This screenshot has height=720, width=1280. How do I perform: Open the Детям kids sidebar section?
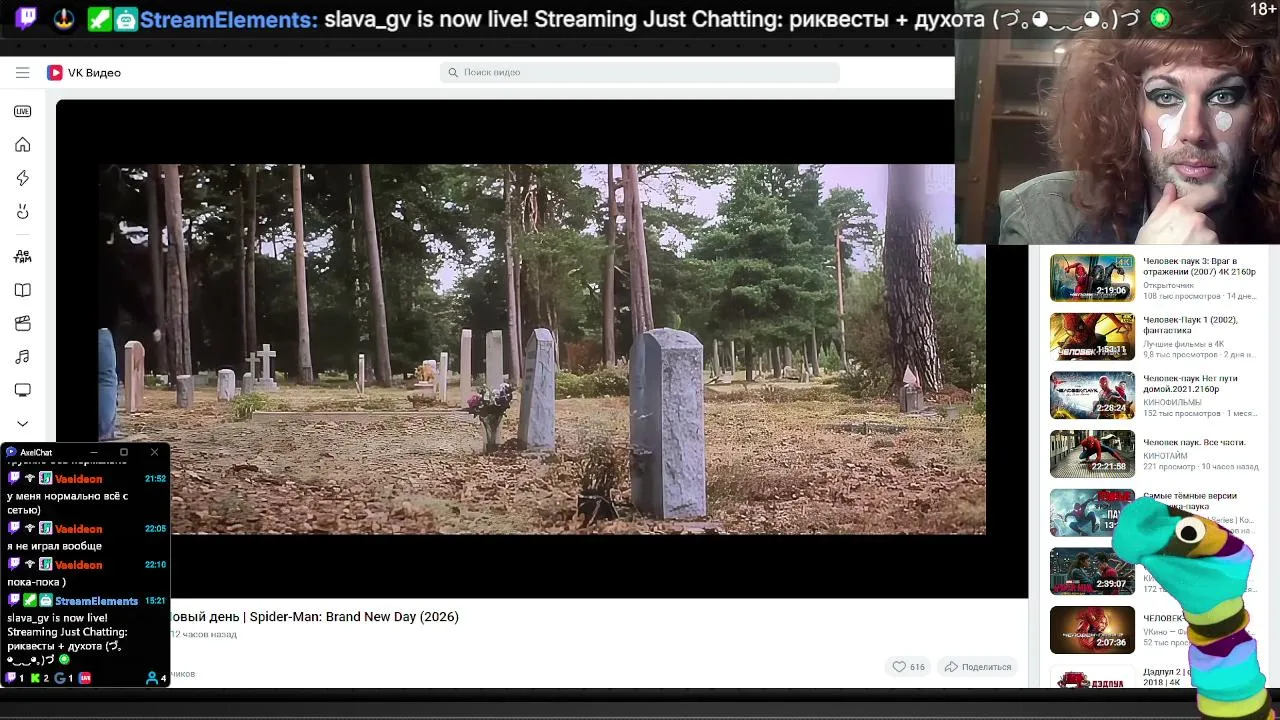[22, 256]
